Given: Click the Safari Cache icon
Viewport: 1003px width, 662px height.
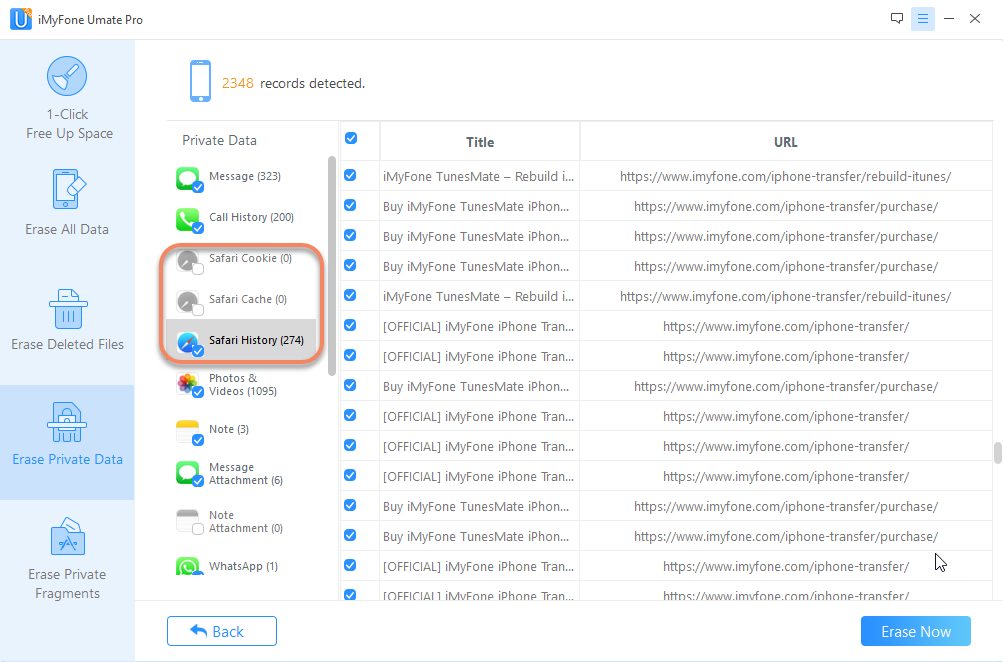Looking at the screenshot, I should 189,302.
